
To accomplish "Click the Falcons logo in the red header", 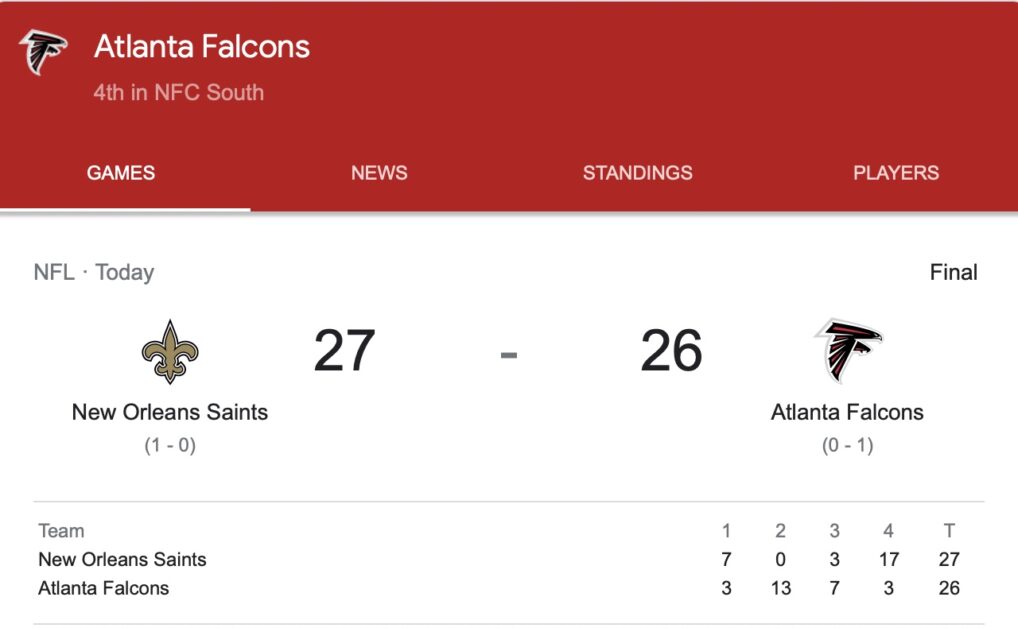I will click(x=43, y=52).
